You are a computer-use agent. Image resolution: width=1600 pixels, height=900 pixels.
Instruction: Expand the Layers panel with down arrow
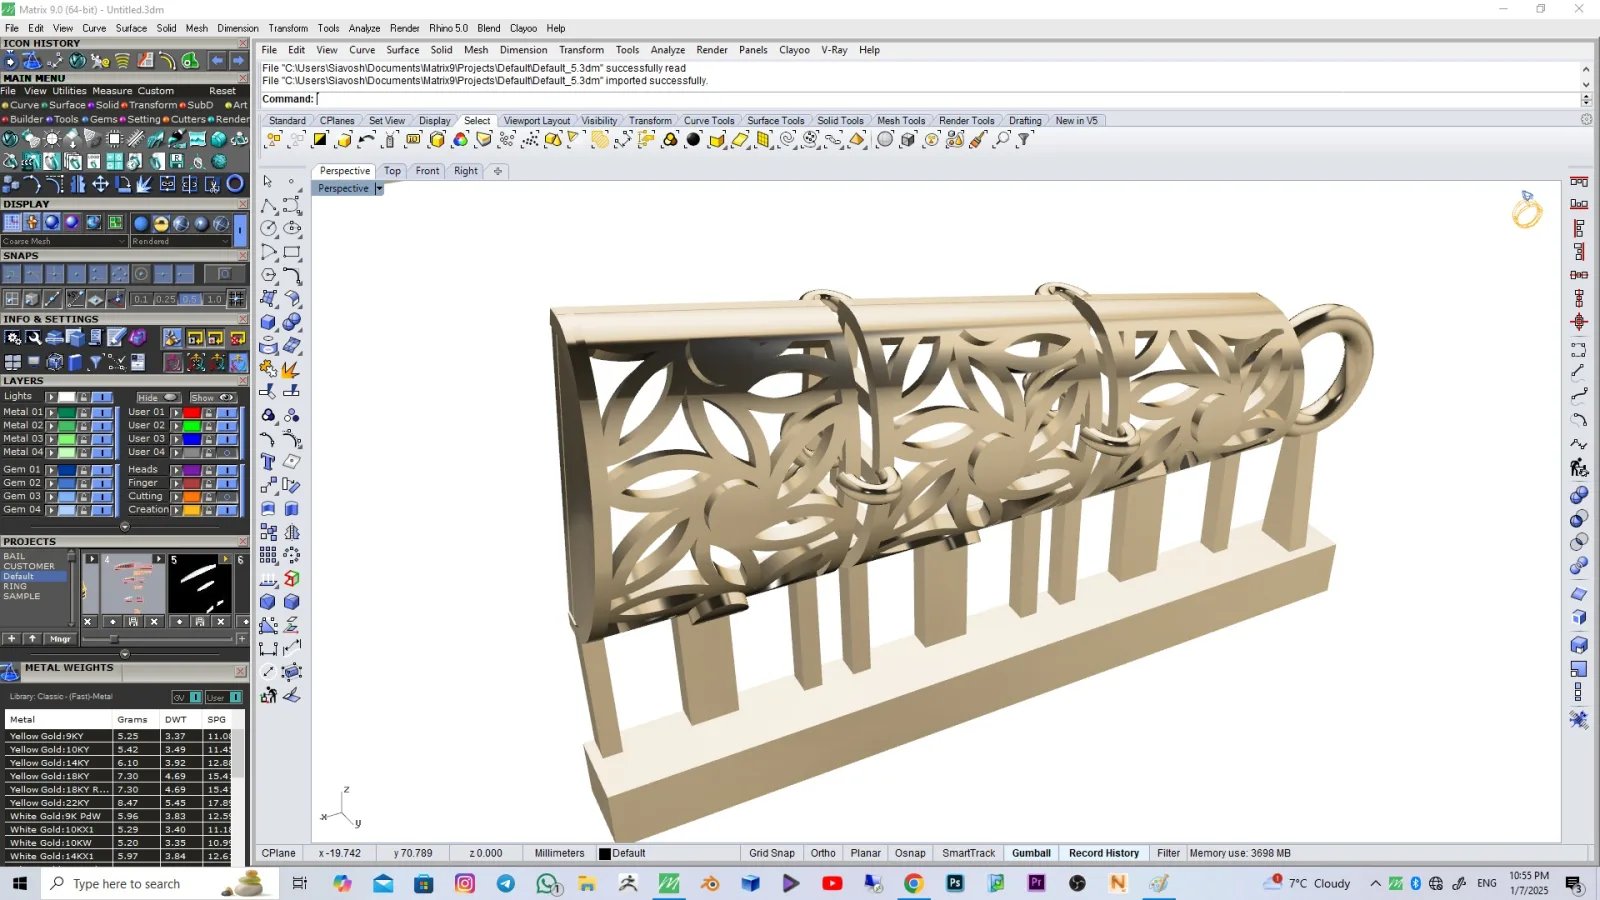point(125,526)
